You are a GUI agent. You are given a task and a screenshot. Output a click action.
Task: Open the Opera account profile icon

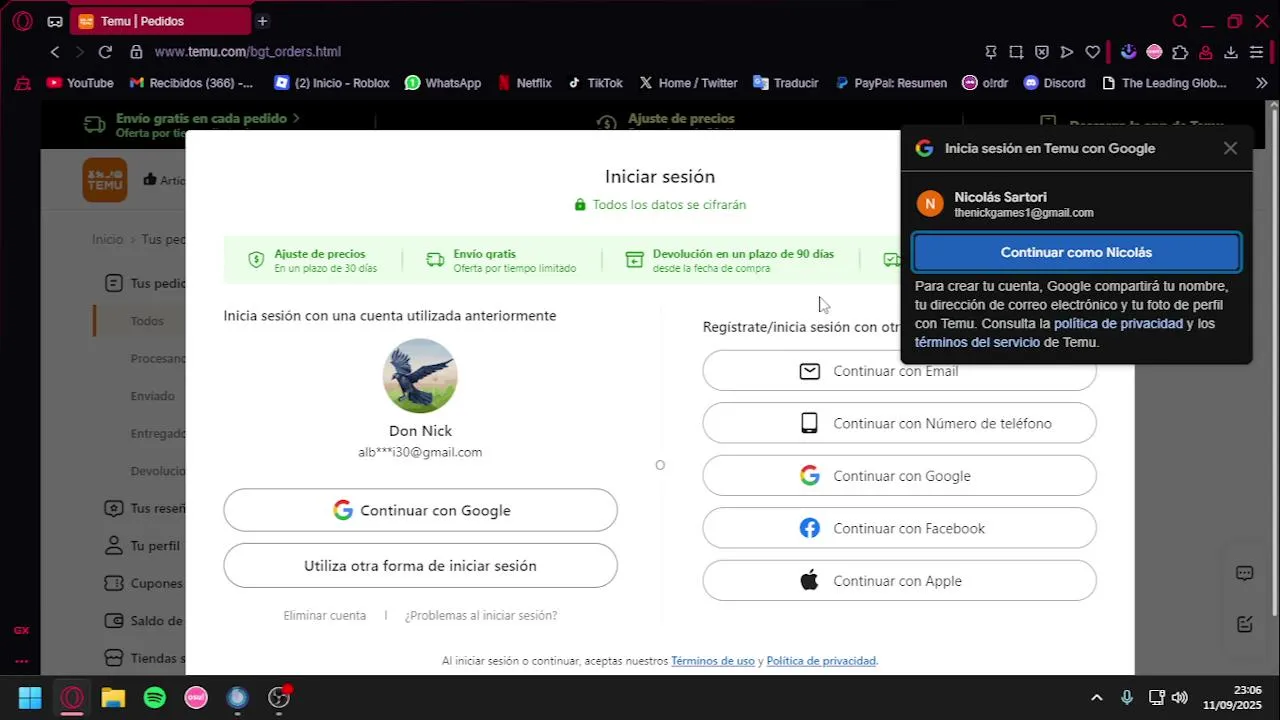(x=1206, y=52)
